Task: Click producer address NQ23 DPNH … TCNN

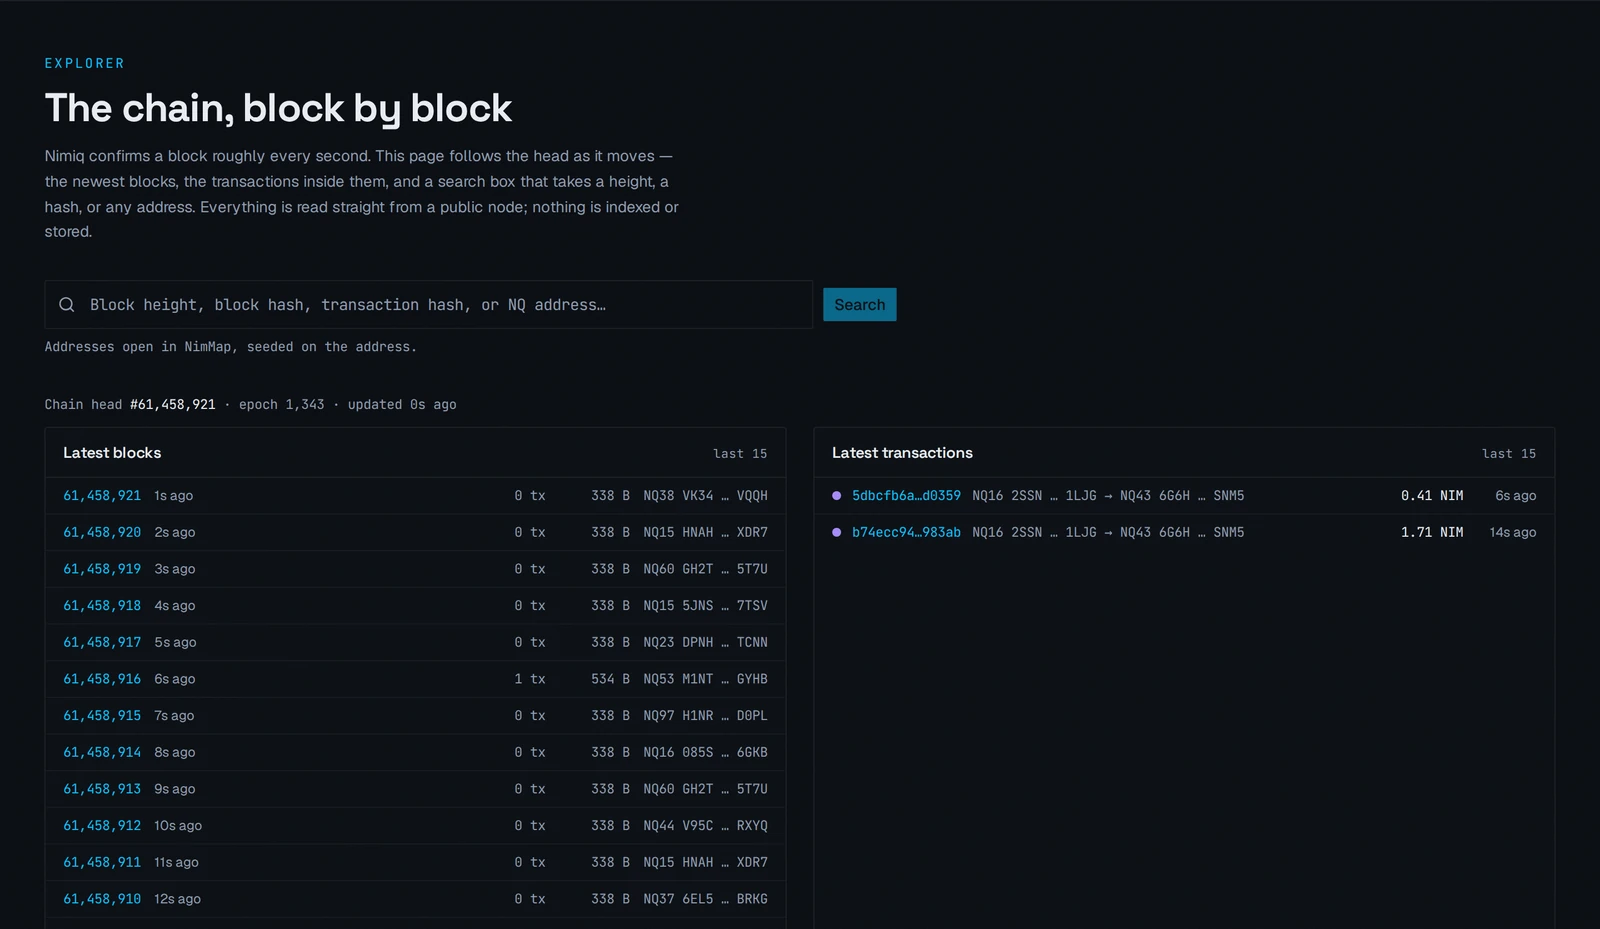Action: click(x=705, y=643)
